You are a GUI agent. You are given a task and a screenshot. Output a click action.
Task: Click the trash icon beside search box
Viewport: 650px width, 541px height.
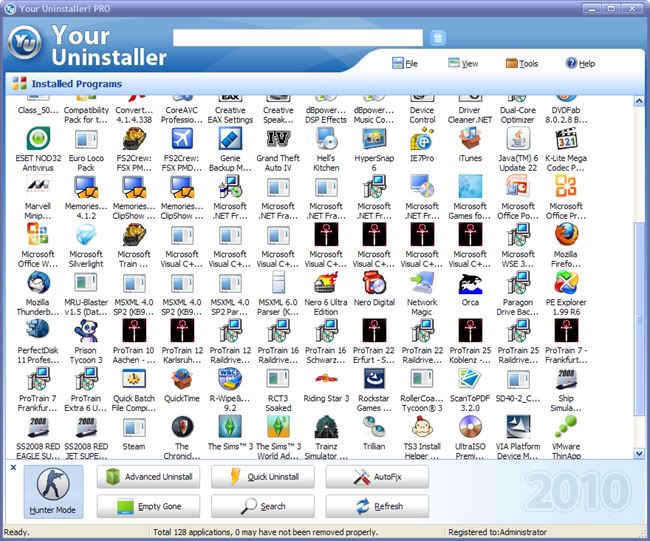[x=438, y=38]
